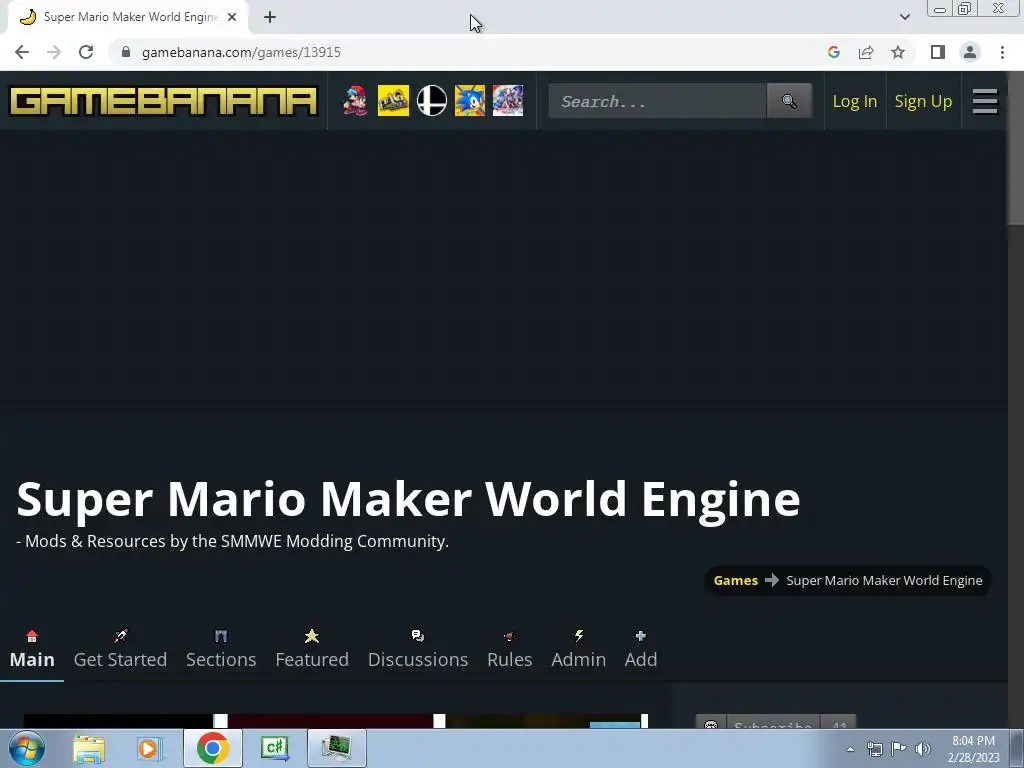Open the Persona game icon in header

click(393, 101)
